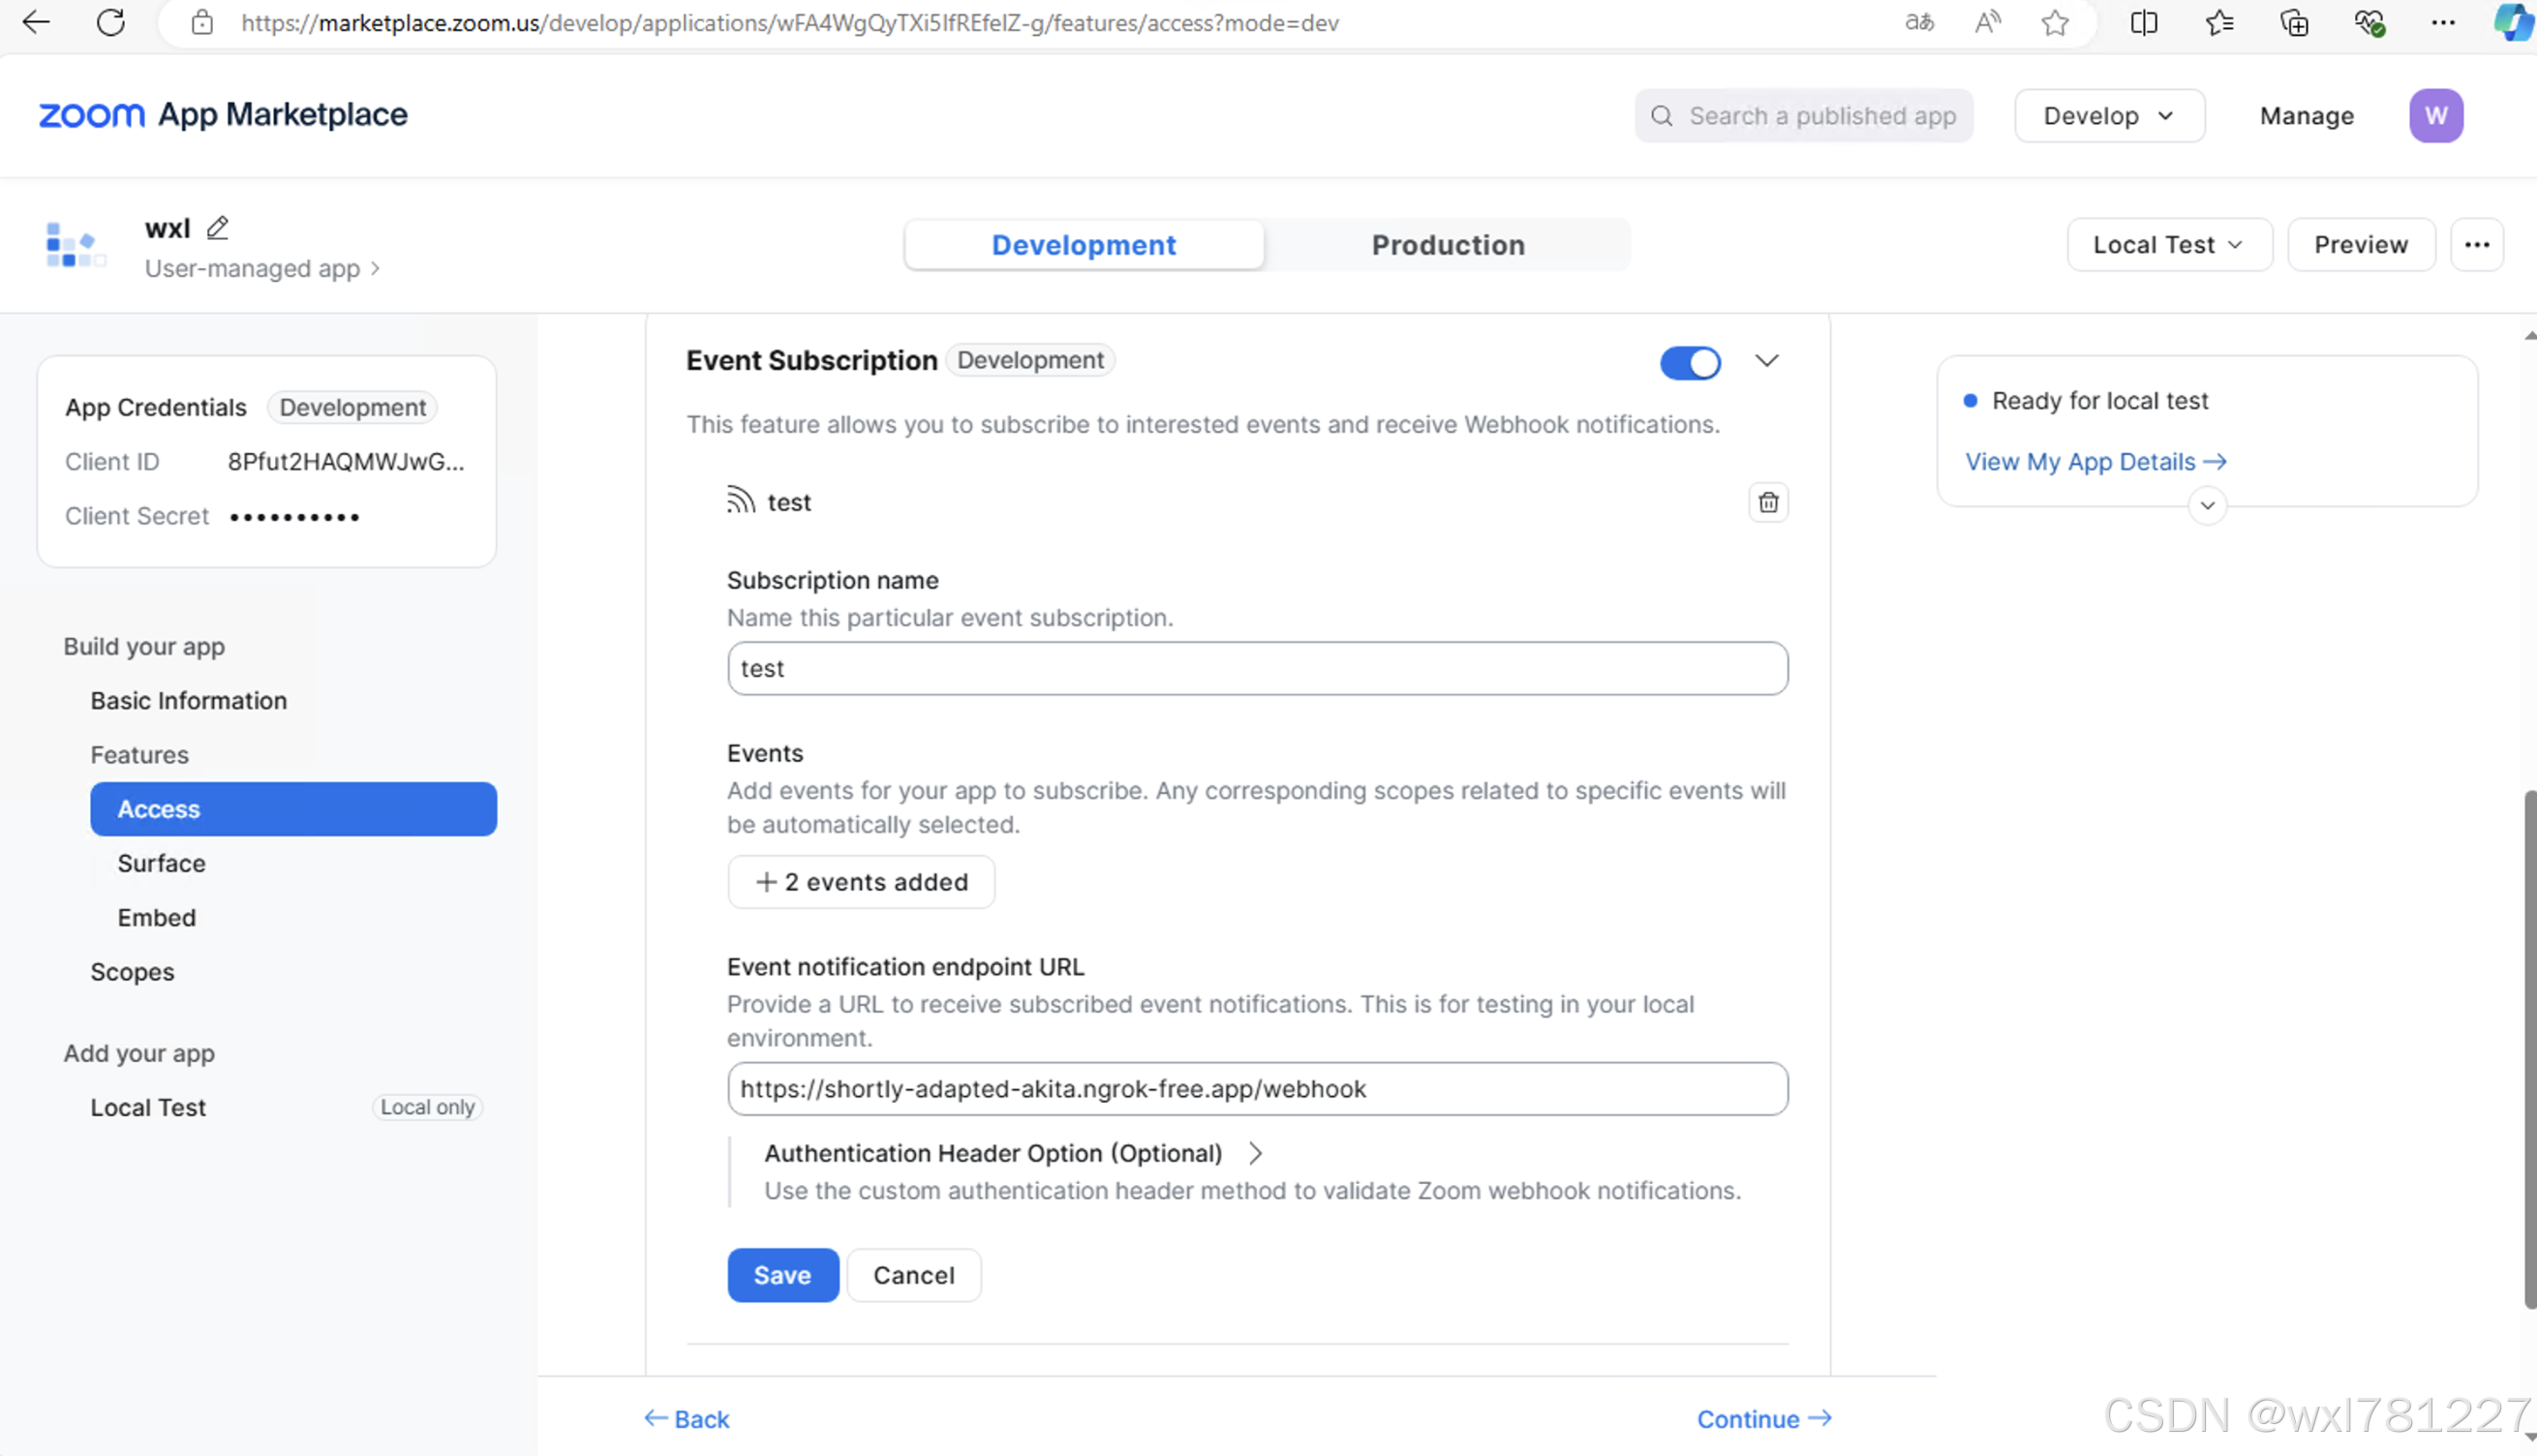This screenshot has width=2537, height=1456.
Task: Click the Back link
Action: pos(687,1419)
